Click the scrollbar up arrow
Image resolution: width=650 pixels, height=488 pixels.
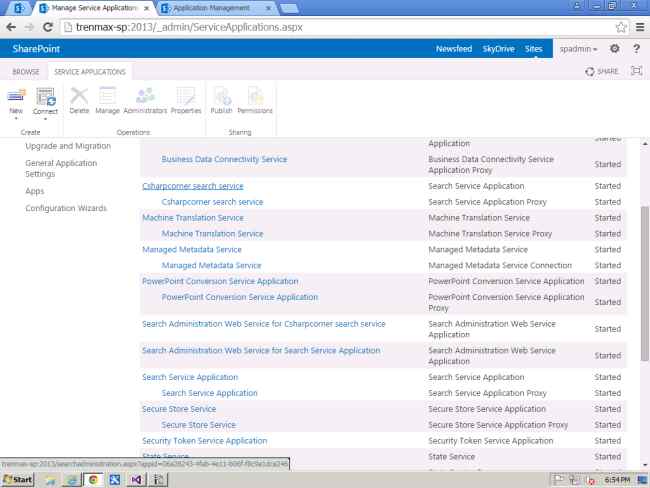(645, 144)
